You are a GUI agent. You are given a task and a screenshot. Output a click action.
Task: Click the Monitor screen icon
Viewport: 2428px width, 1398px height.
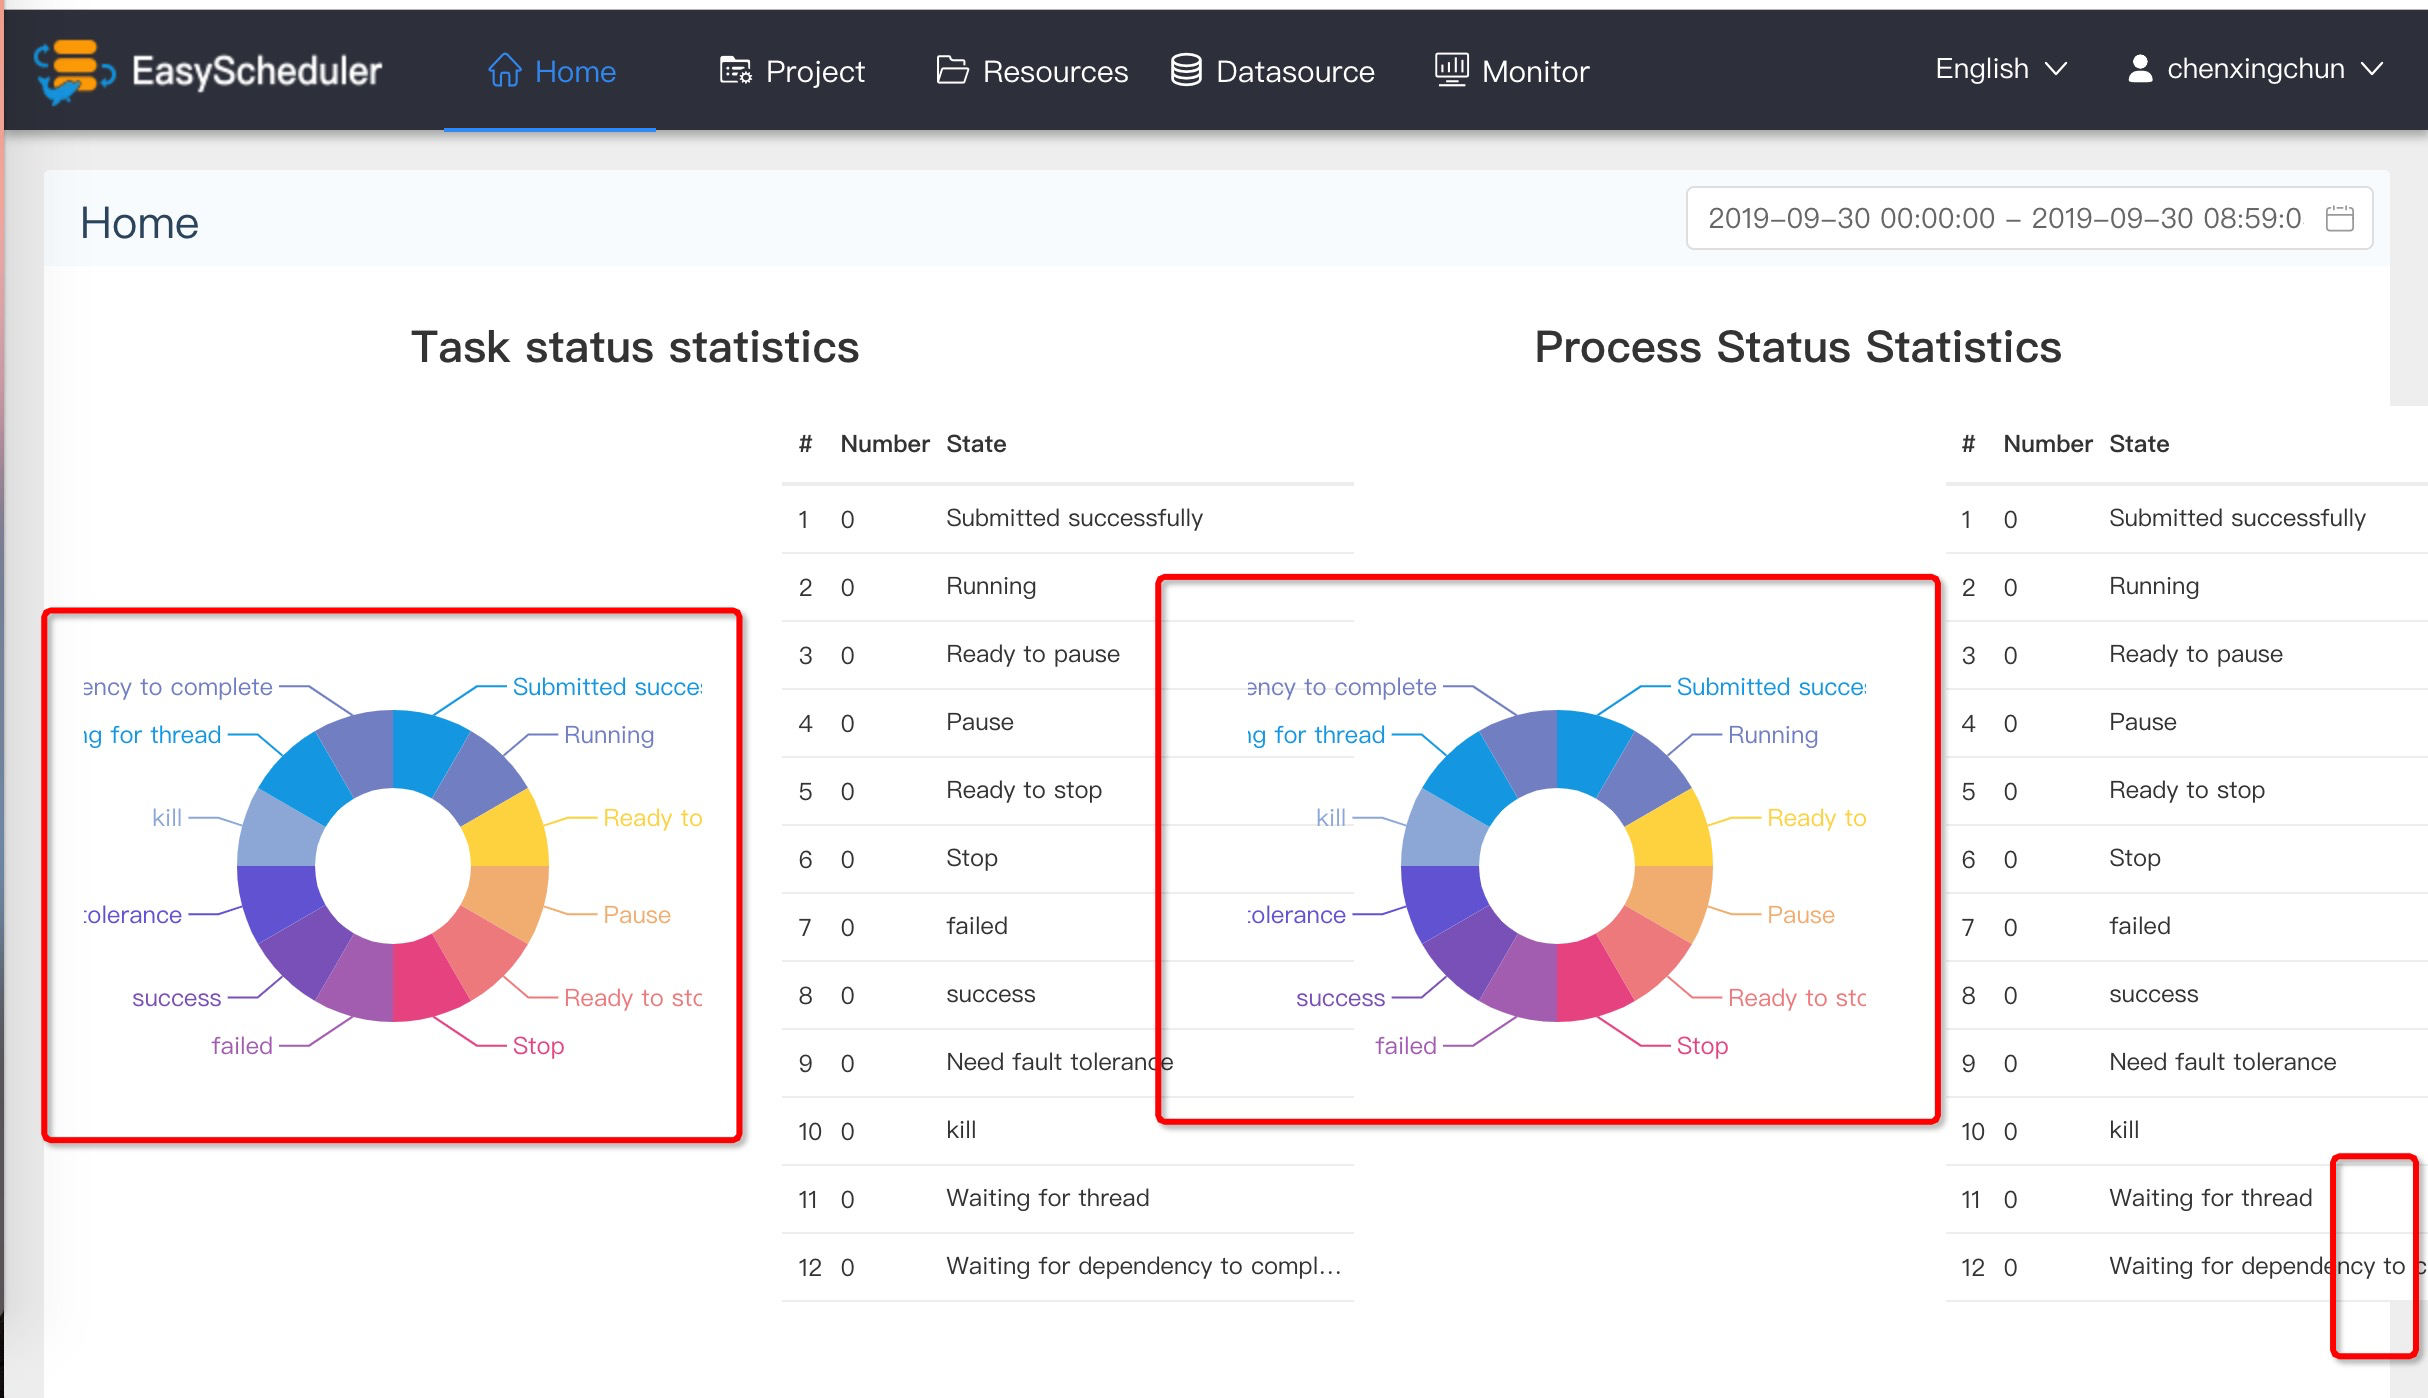pyautogui.click(x=1451, y=70)
